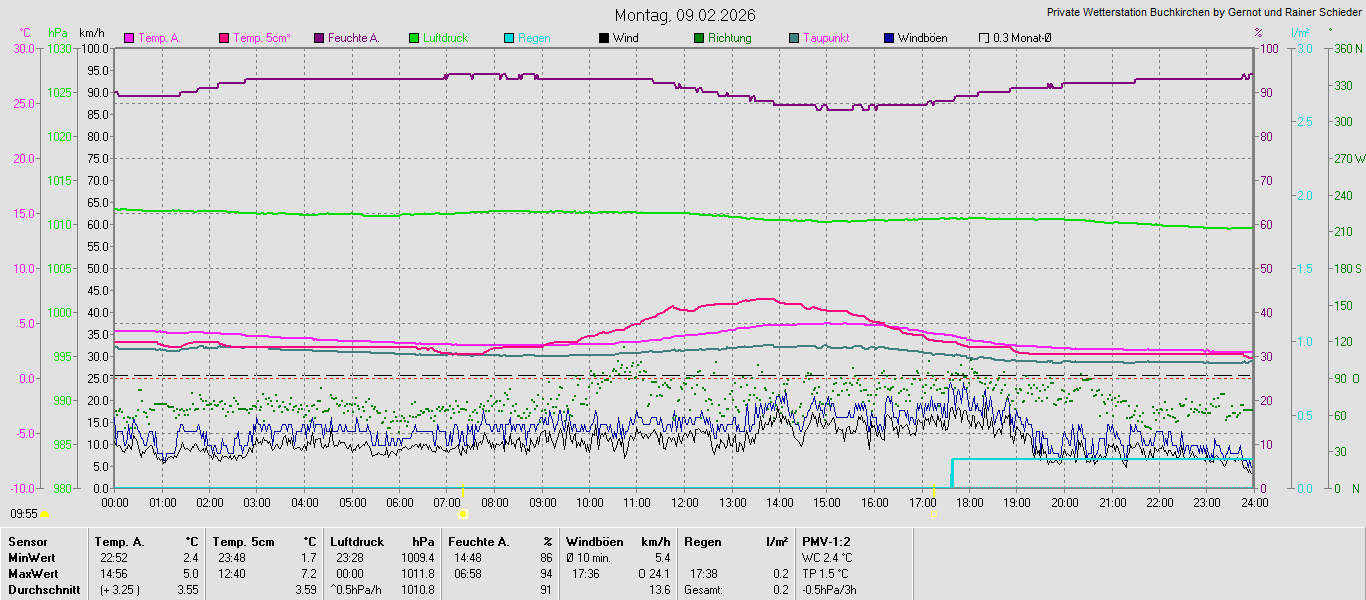
Task: Click the black Wind legend square
Action: tap(604, 38)
